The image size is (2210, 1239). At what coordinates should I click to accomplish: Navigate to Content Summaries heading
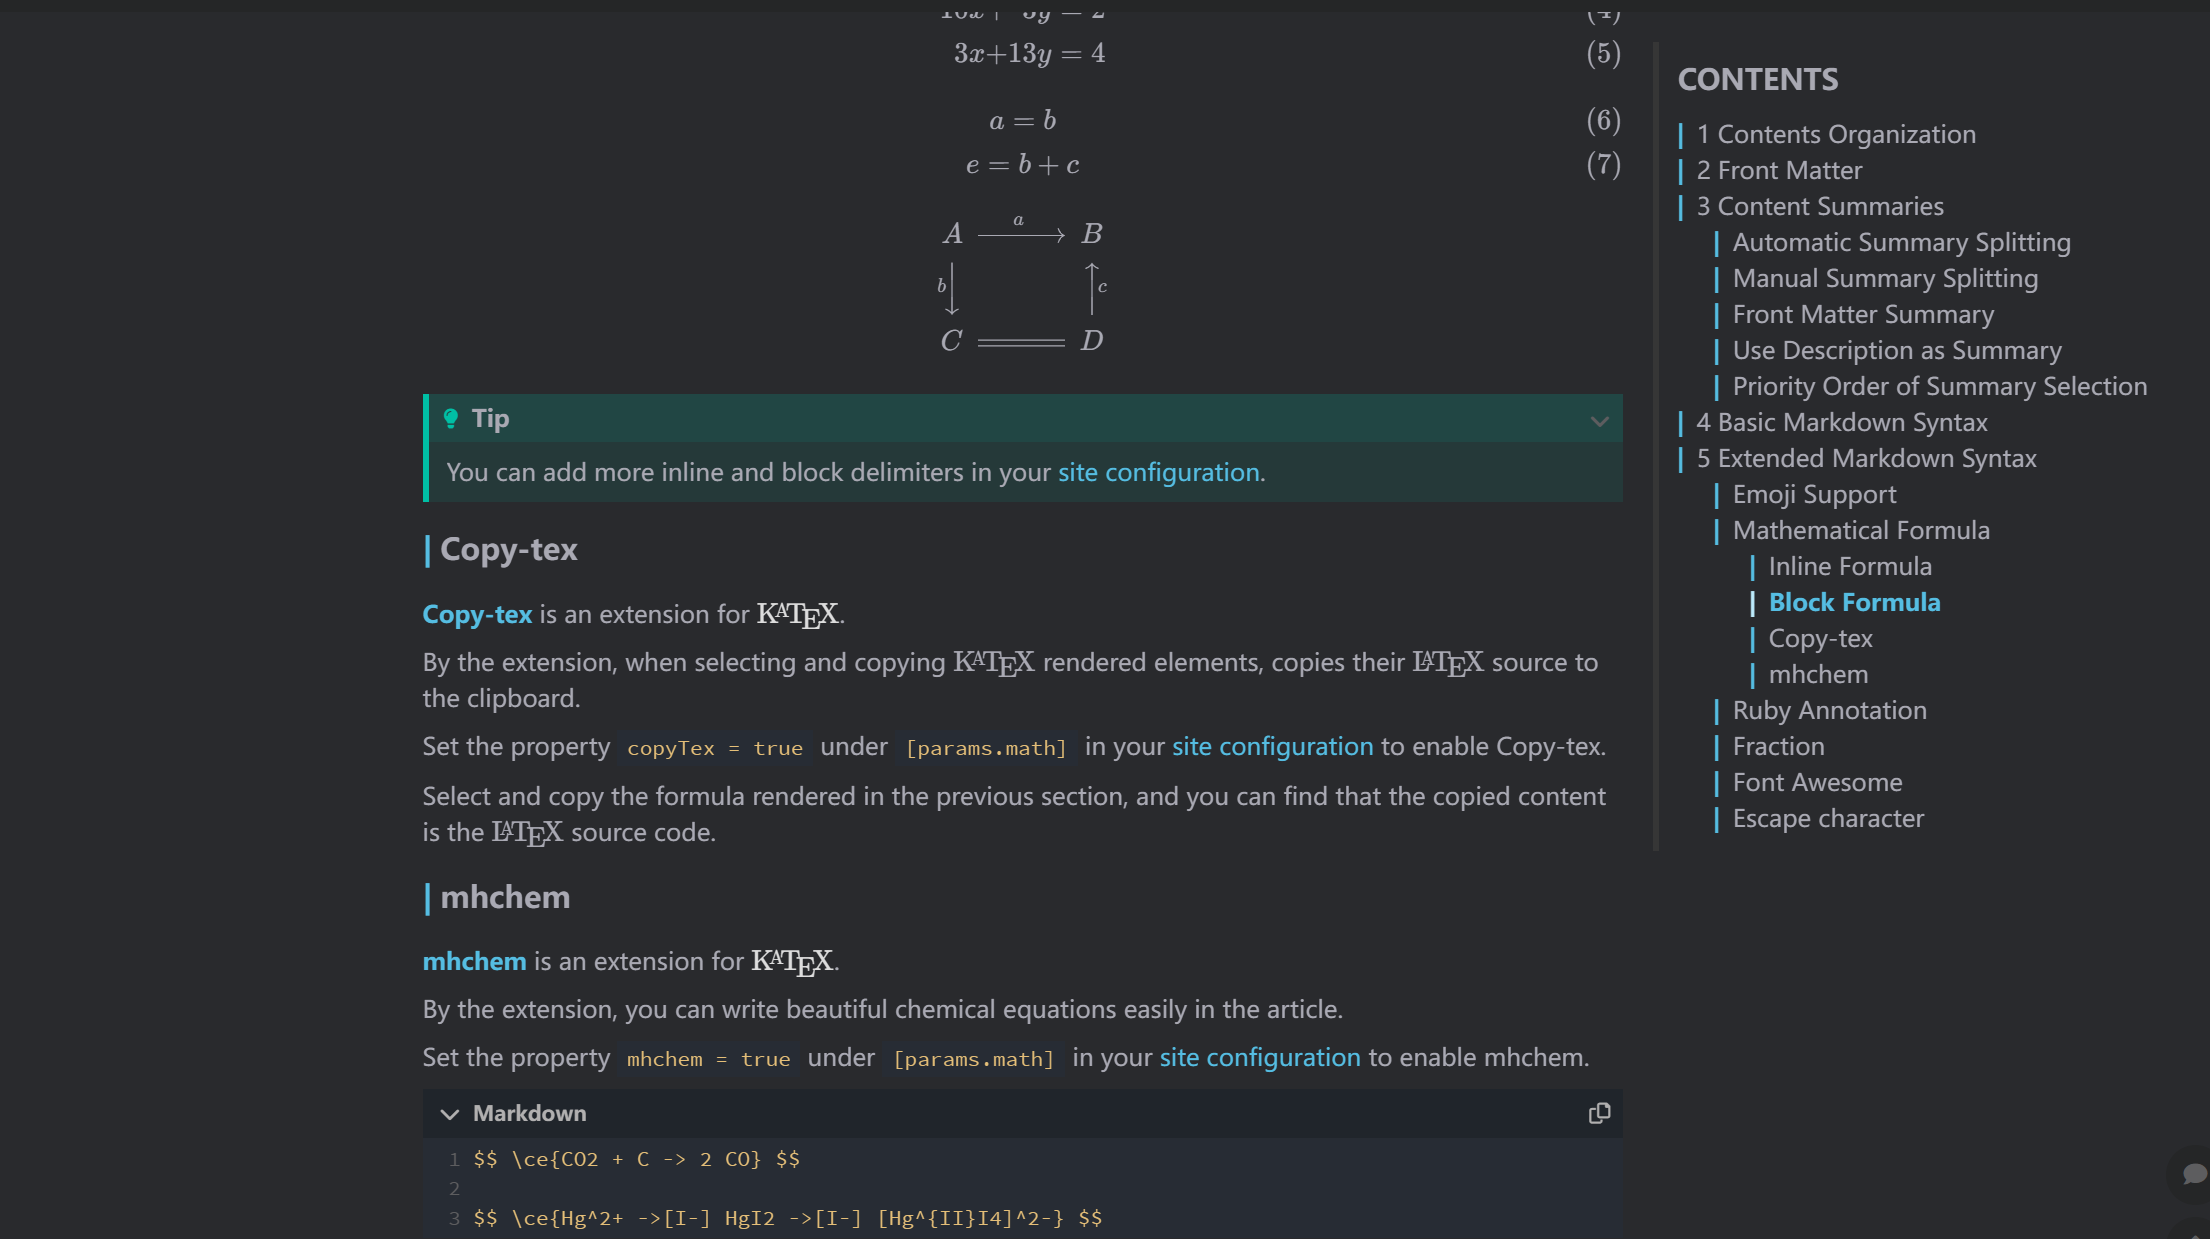tap(1820, 206)
